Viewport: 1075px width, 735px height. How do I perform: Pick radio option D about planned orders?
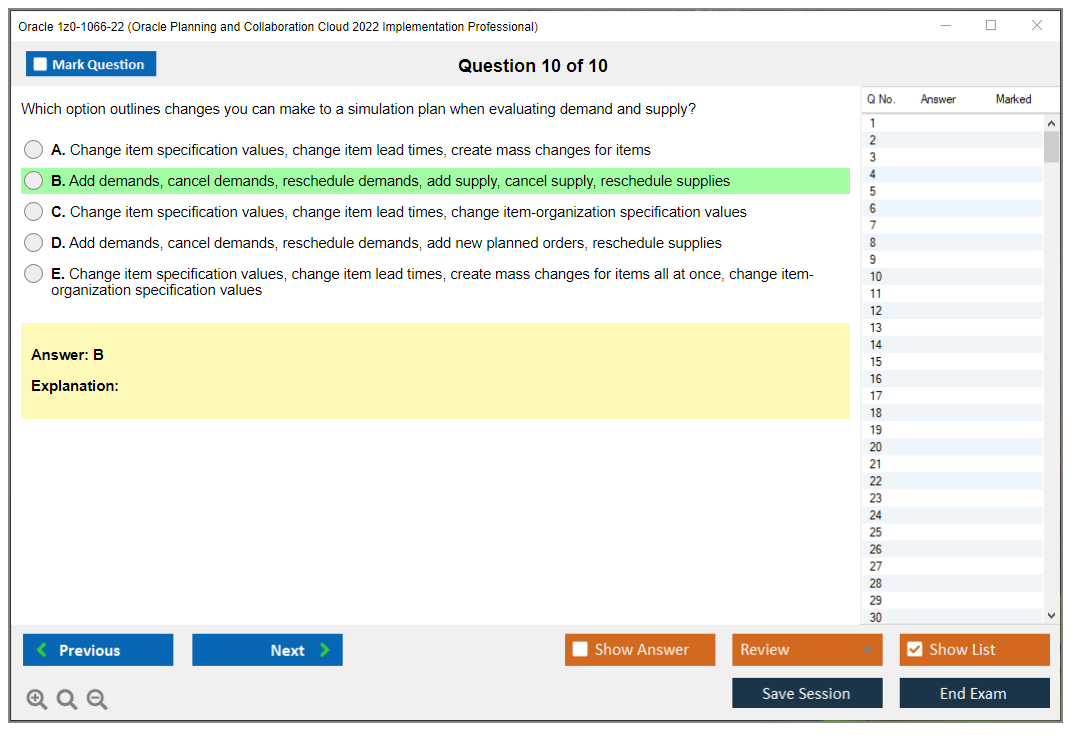34,243
